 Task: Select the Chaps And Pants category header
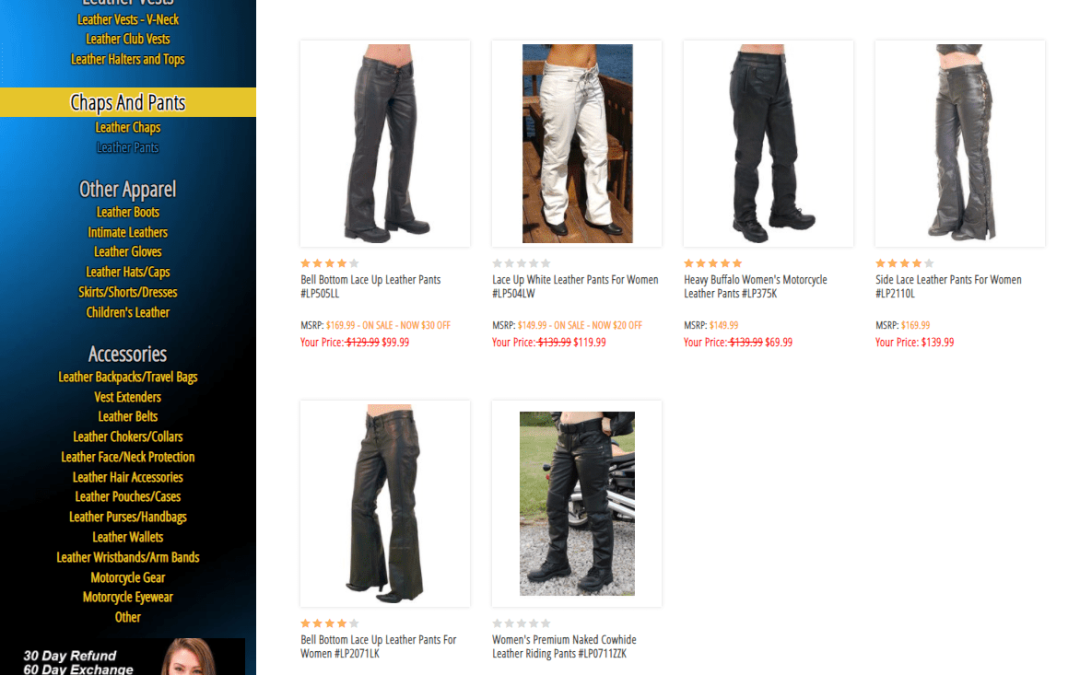[128, 102]
